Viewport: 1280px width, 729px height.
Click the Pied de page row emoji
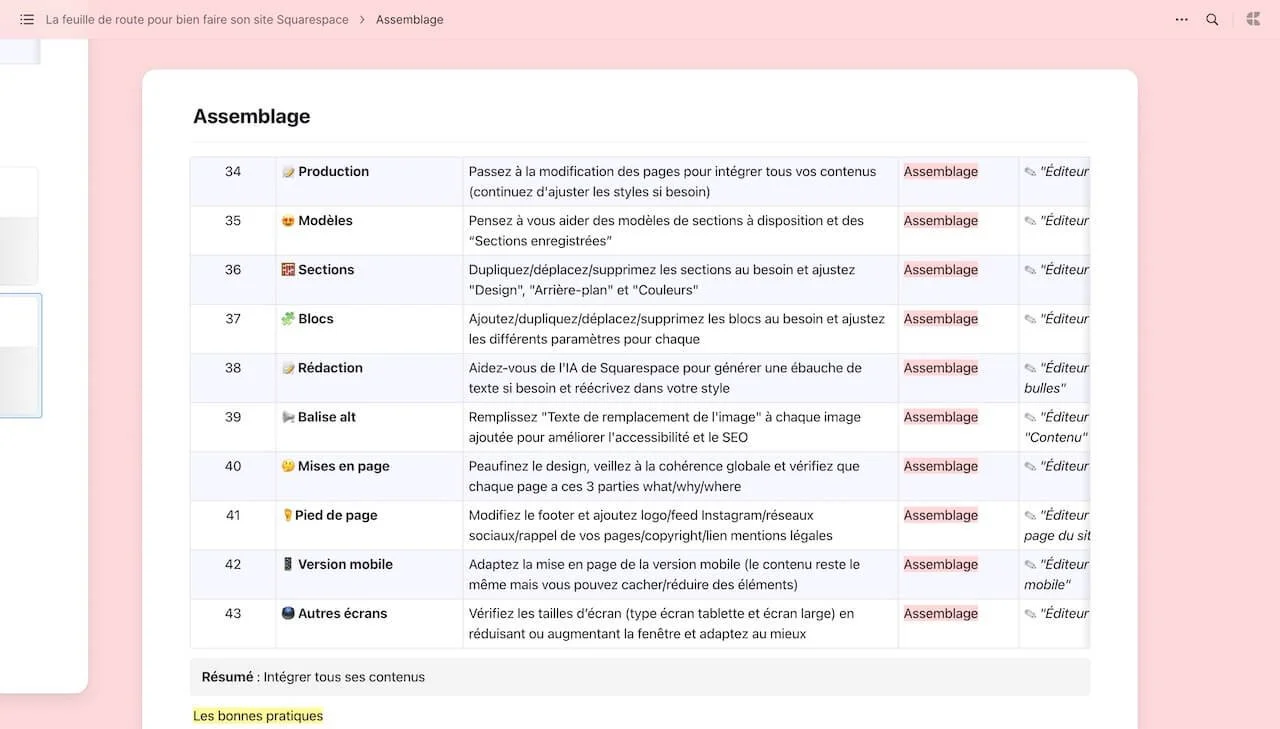tap(287, 515)
